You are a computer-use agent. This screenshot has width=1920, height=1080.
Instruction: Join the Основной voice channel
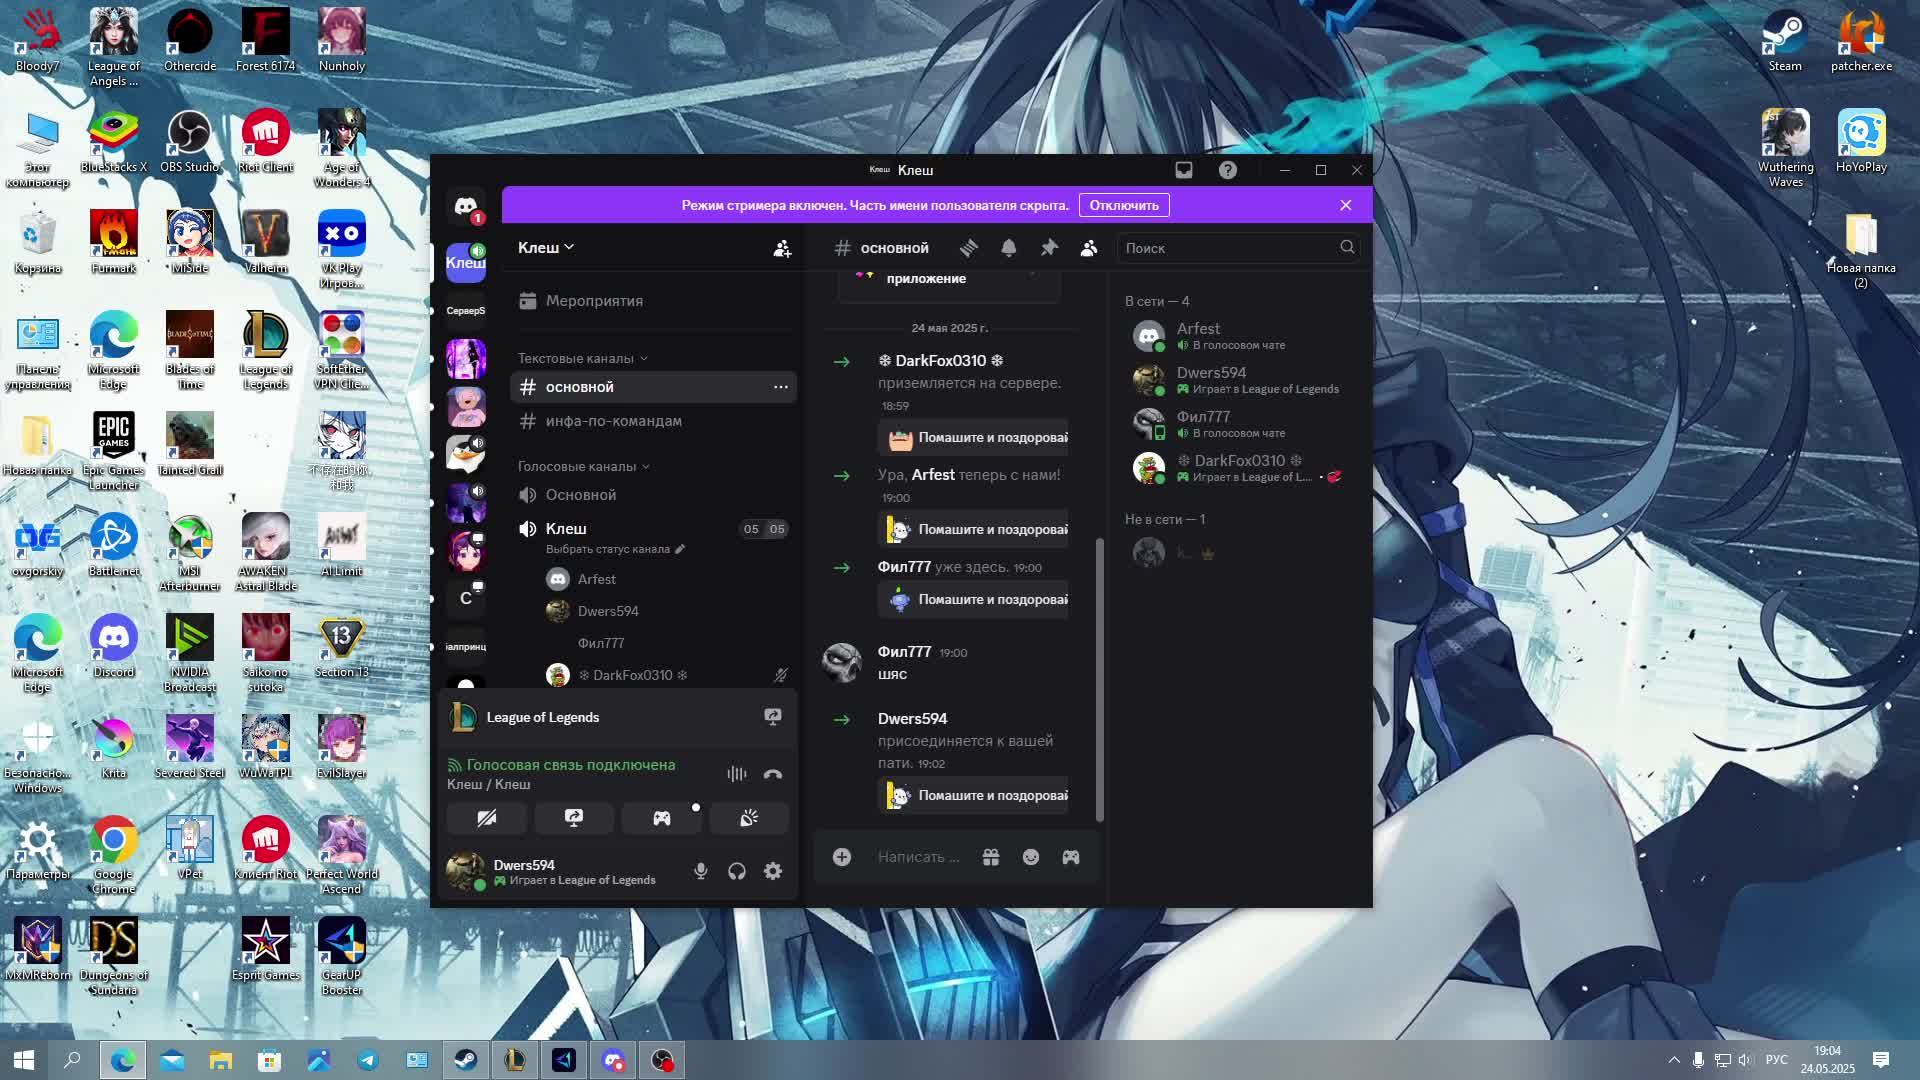653,495
